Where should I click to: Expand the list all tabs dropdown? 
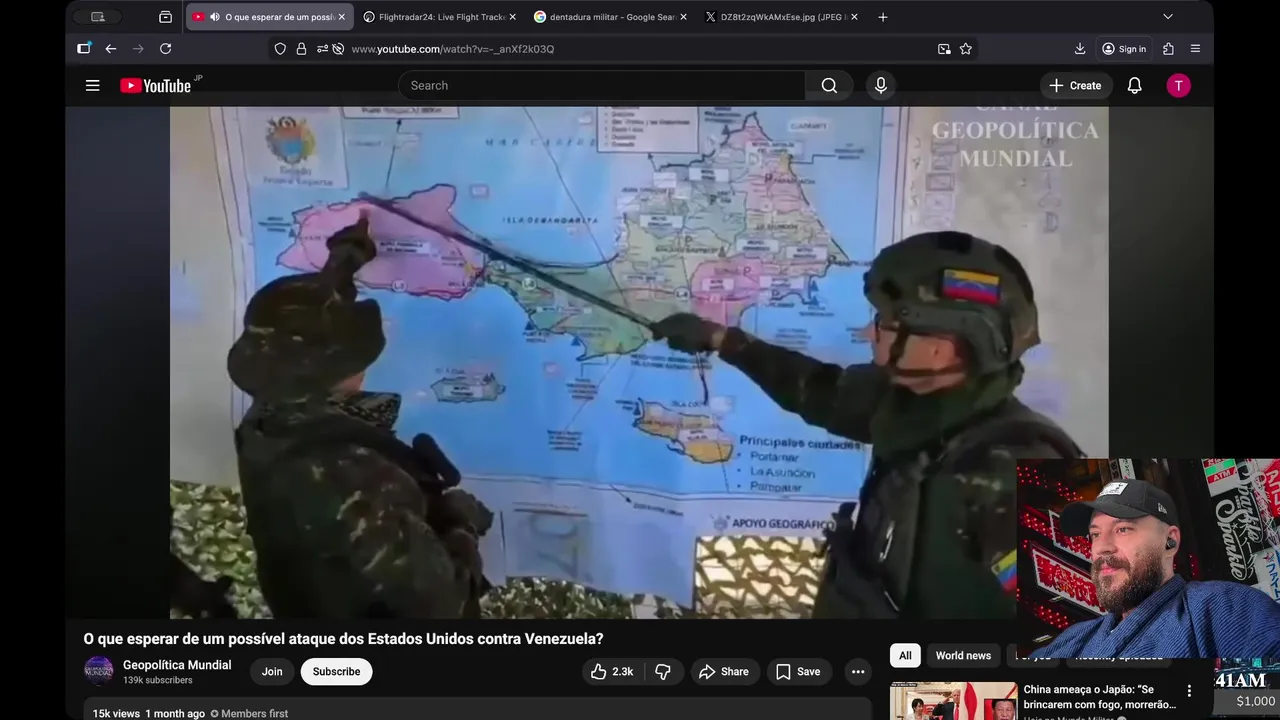pos(1167,17)
